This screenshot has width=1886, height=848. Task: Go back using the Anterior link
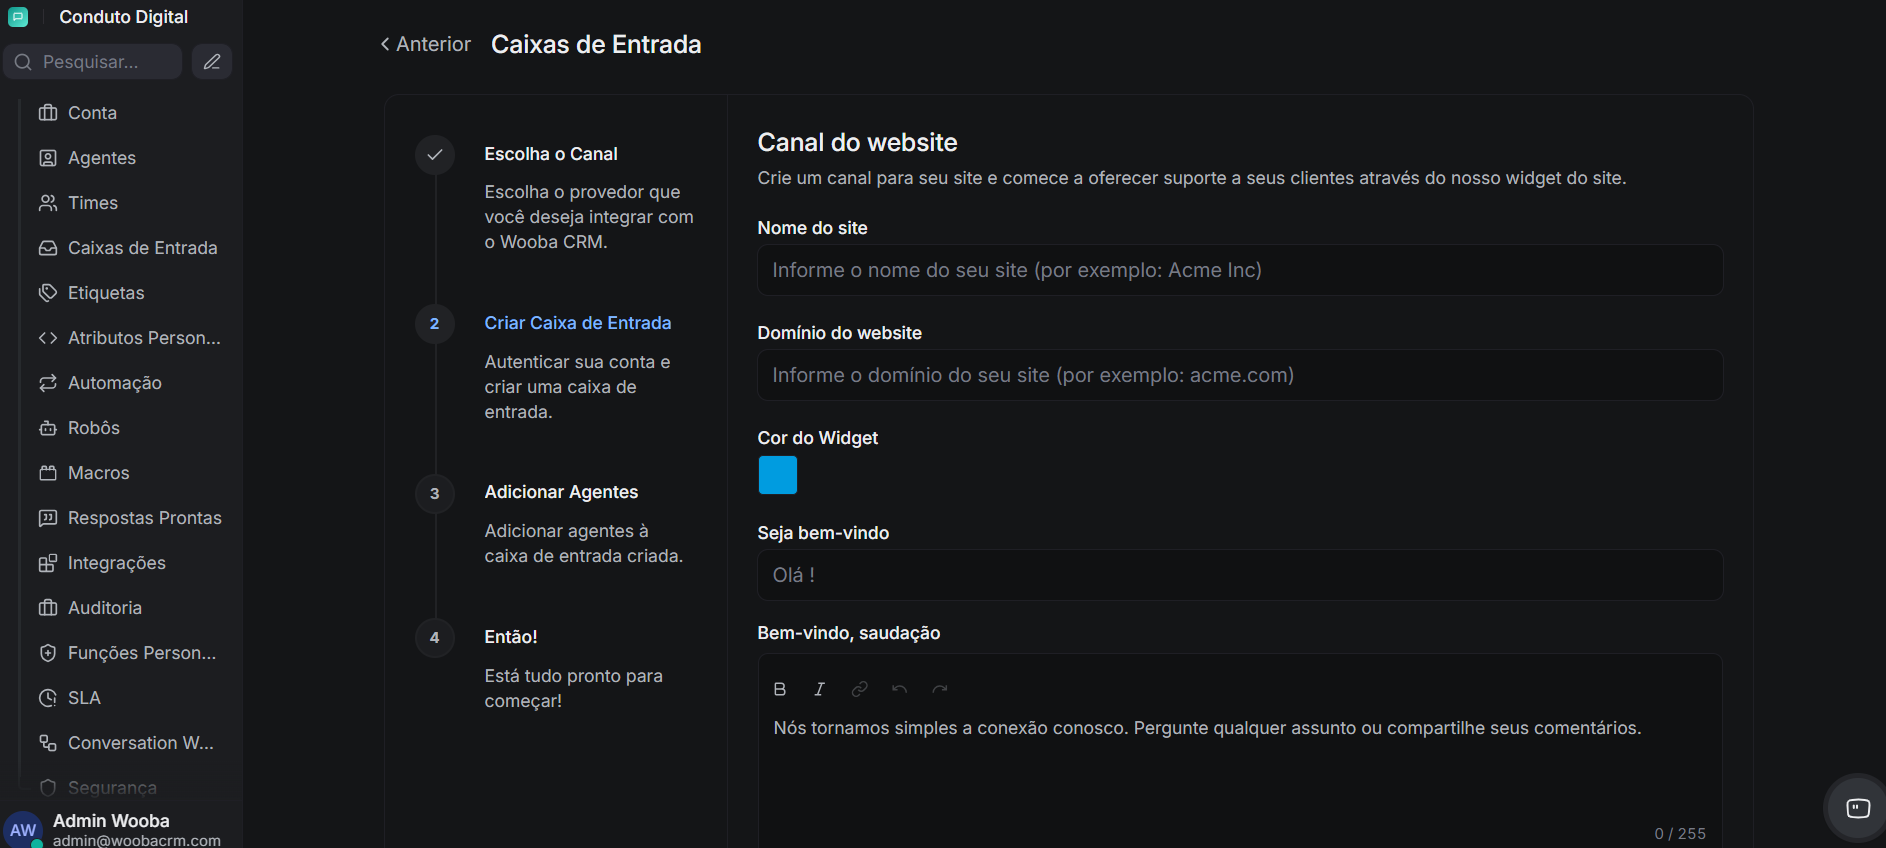425,44
